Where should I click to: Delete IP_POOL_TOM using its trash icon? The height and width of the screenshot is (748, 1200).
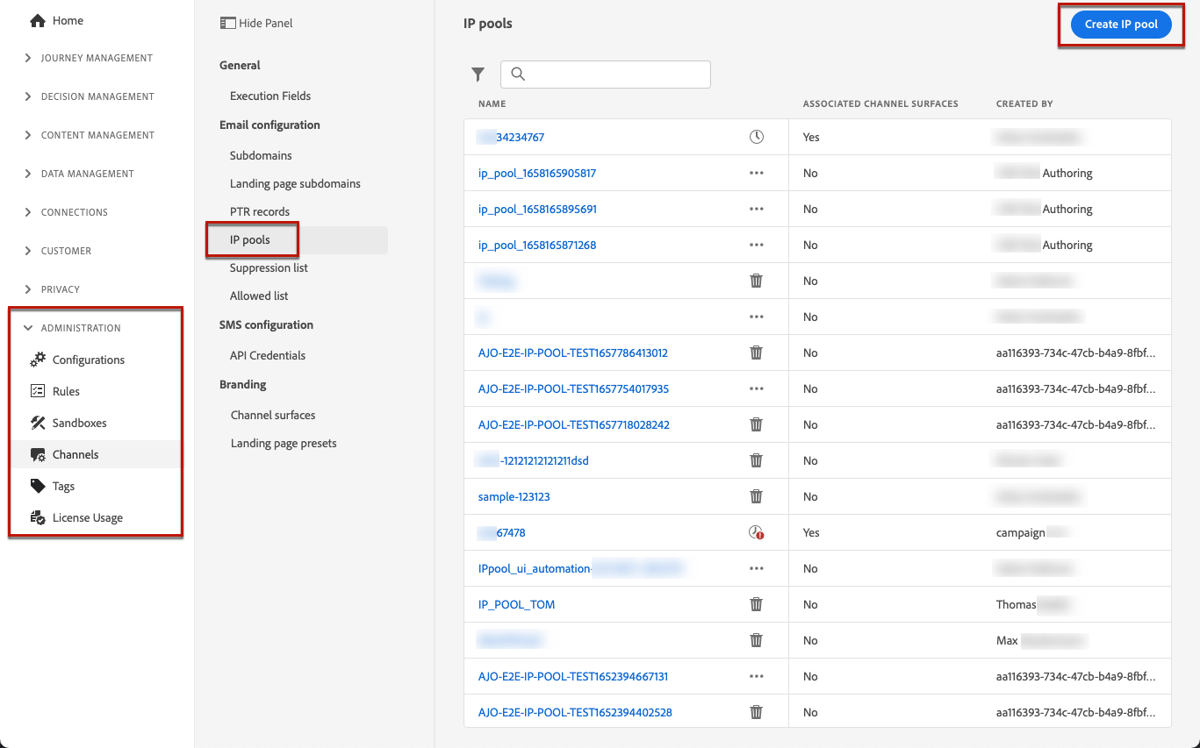pyautogui.click(x=756, y=604)
